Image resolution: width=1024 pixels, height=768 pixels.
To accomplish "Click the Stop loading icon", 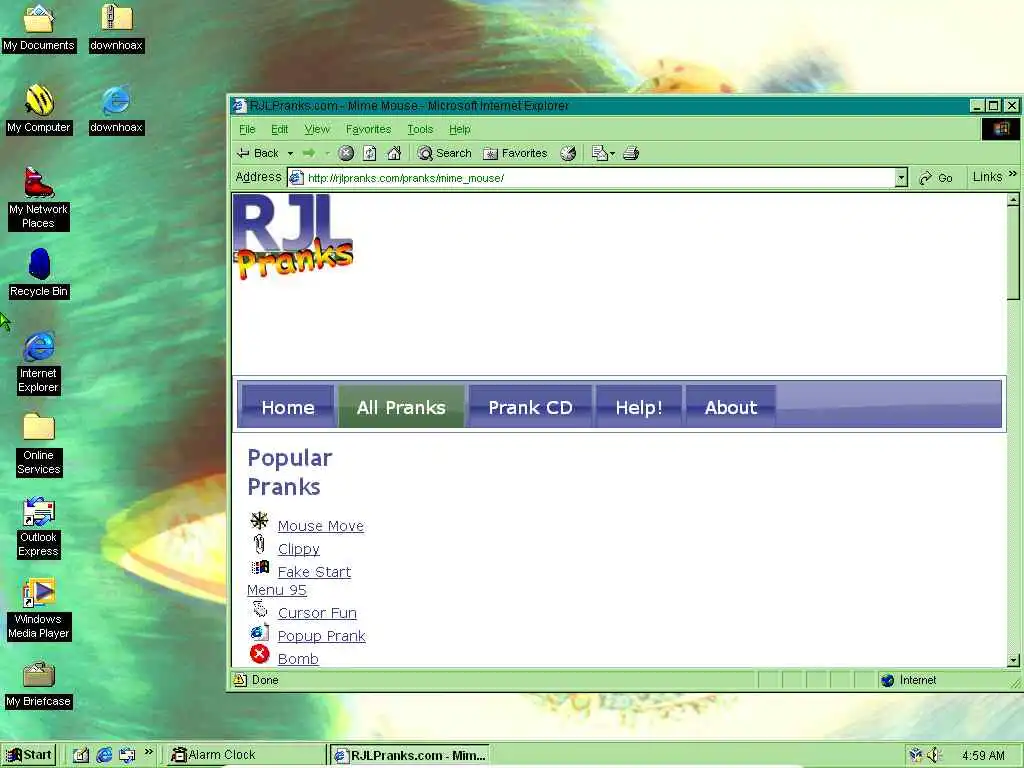I will point(346,153).
